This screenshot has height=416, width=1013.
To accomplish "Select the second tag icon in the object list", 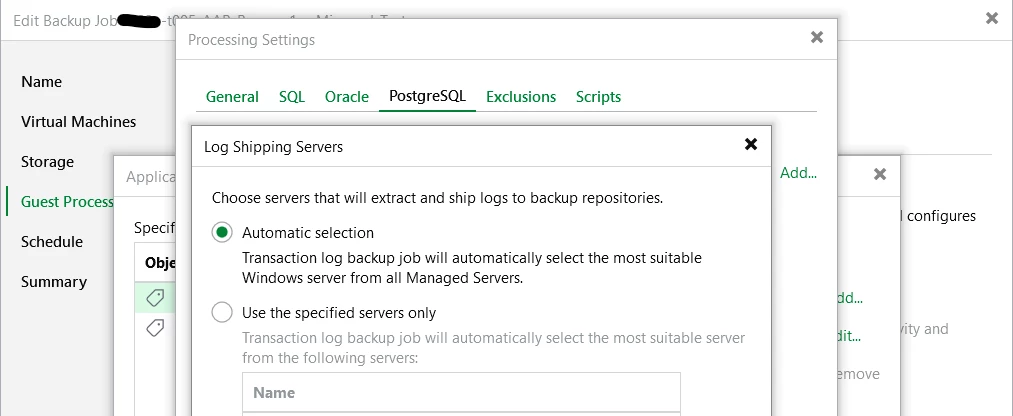I will (155, 327).
